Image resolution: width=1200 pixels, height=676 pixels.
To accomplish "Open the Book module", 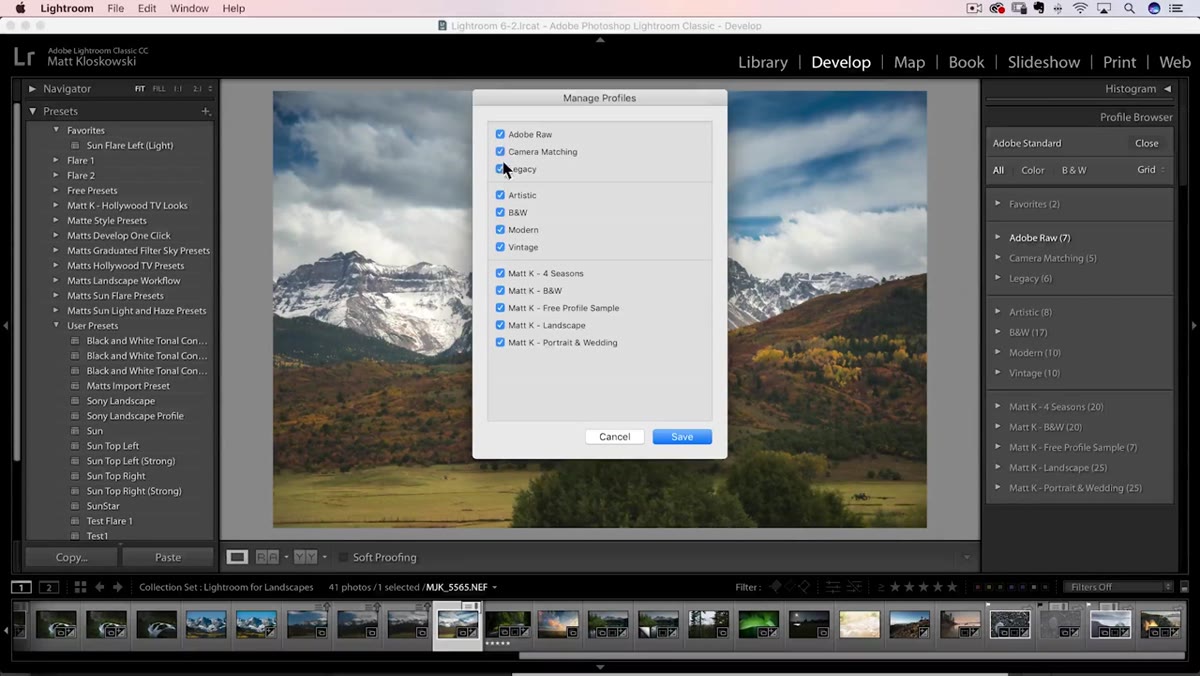I will click(966, 62).
